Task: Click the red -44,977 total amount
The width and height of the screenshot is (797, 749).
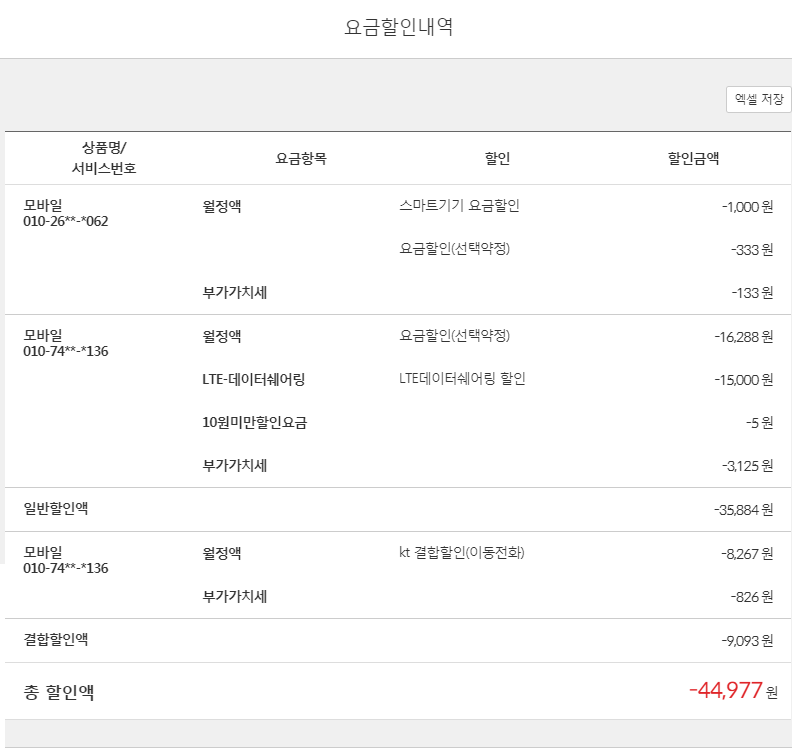Action: point(725,690)
